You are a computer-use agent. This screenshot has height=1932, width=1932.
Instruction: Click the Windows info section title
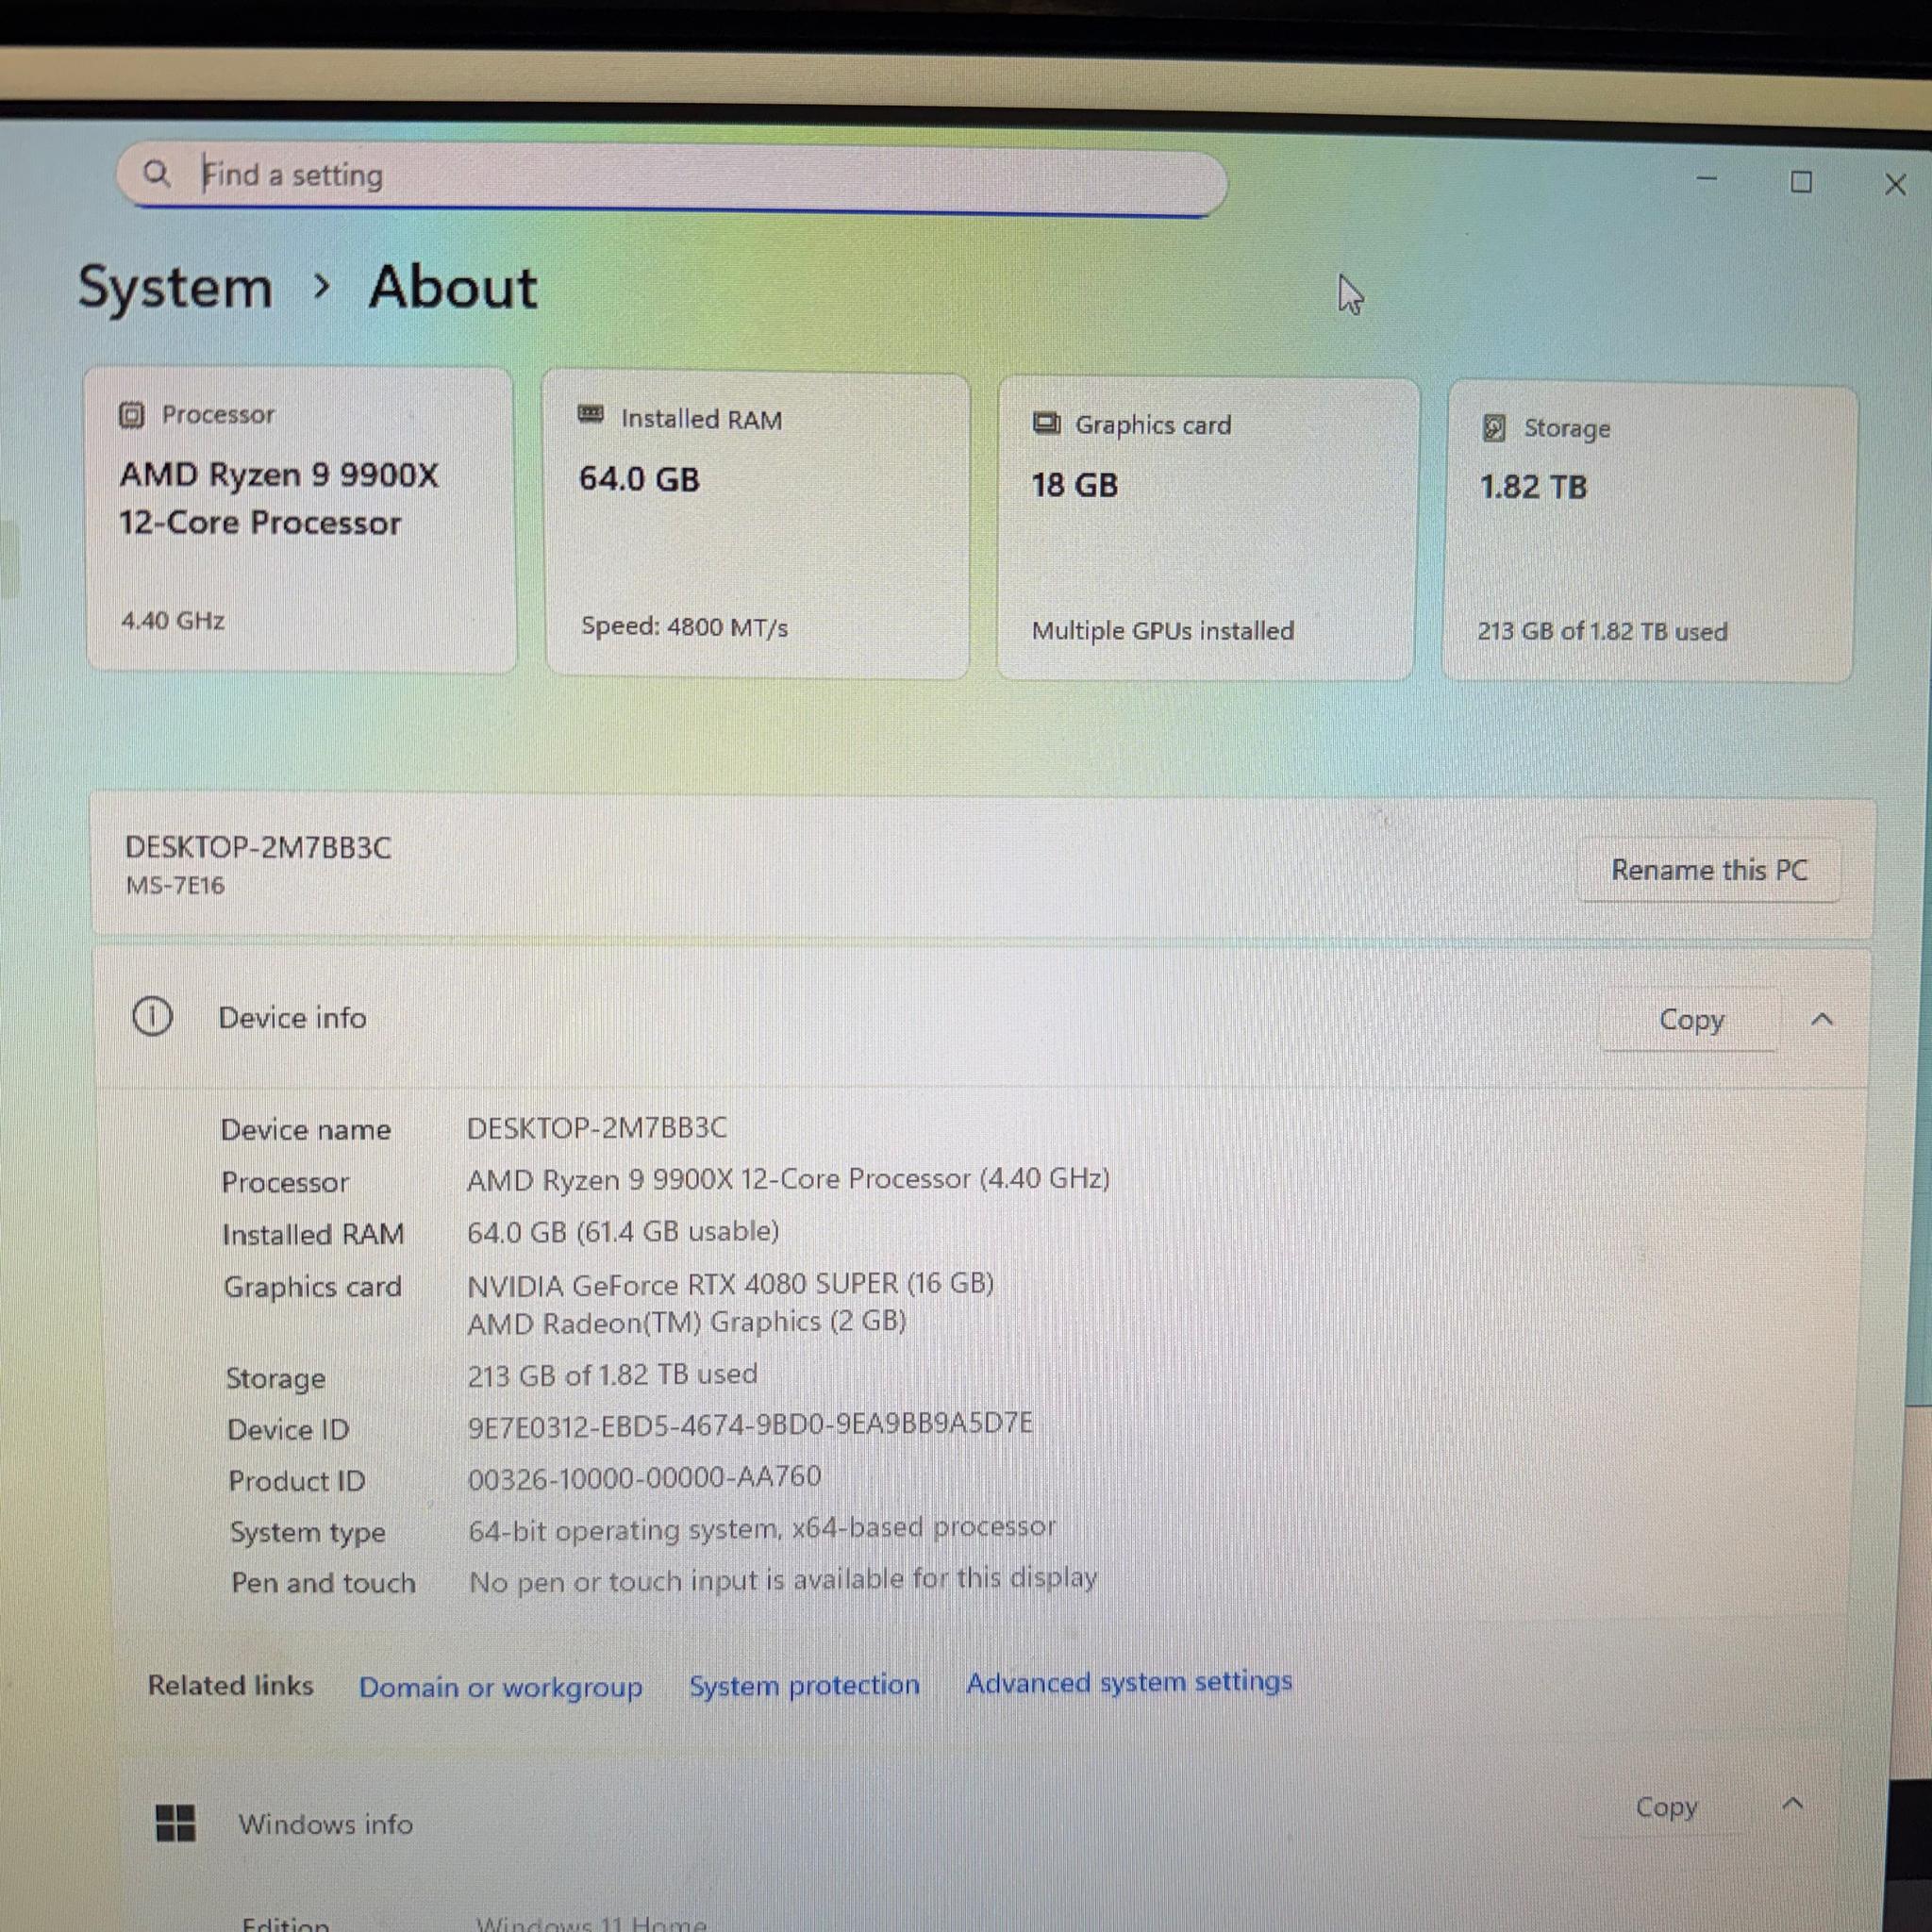click(325, 1824)
